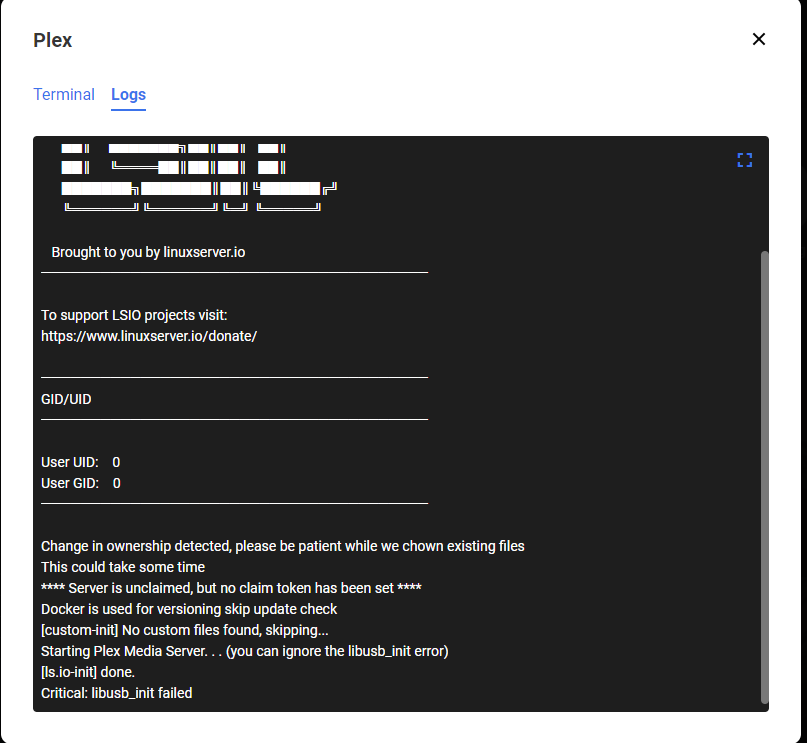Select the GID/UID section header
This screenshot has height=743, width=807.
point(66,398)
